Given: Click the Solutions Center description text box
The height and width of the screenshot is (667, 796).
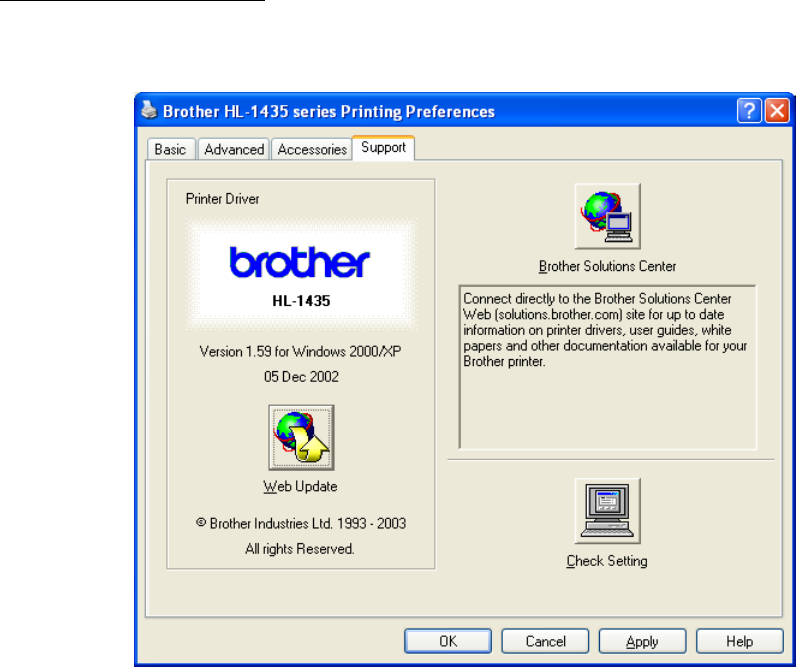Looking at the screenshot, I should (x=608, y=367).
